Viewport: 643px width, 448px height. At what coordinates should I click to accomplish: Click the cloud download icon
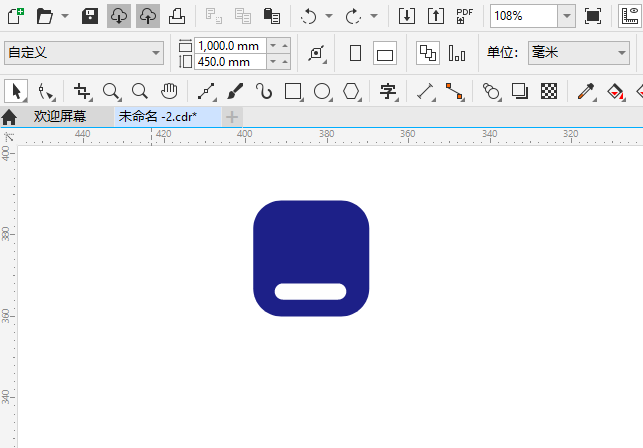119,16
